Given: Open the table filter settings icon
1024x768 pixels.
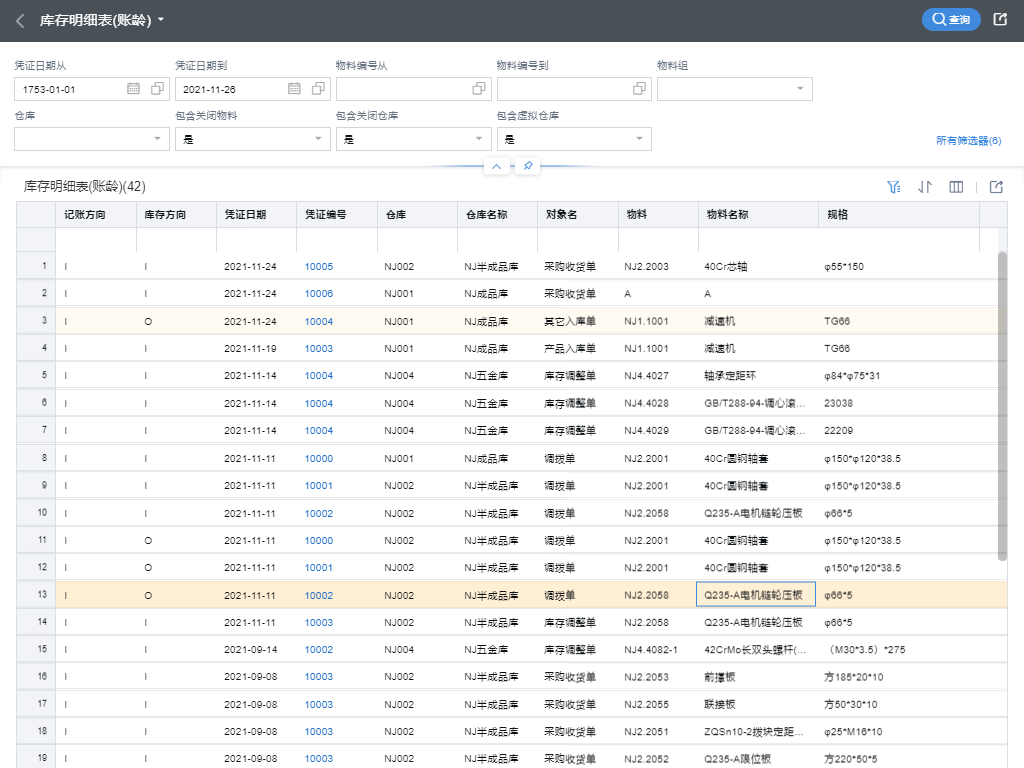Looking at the screenshot, I should (893, 187).
